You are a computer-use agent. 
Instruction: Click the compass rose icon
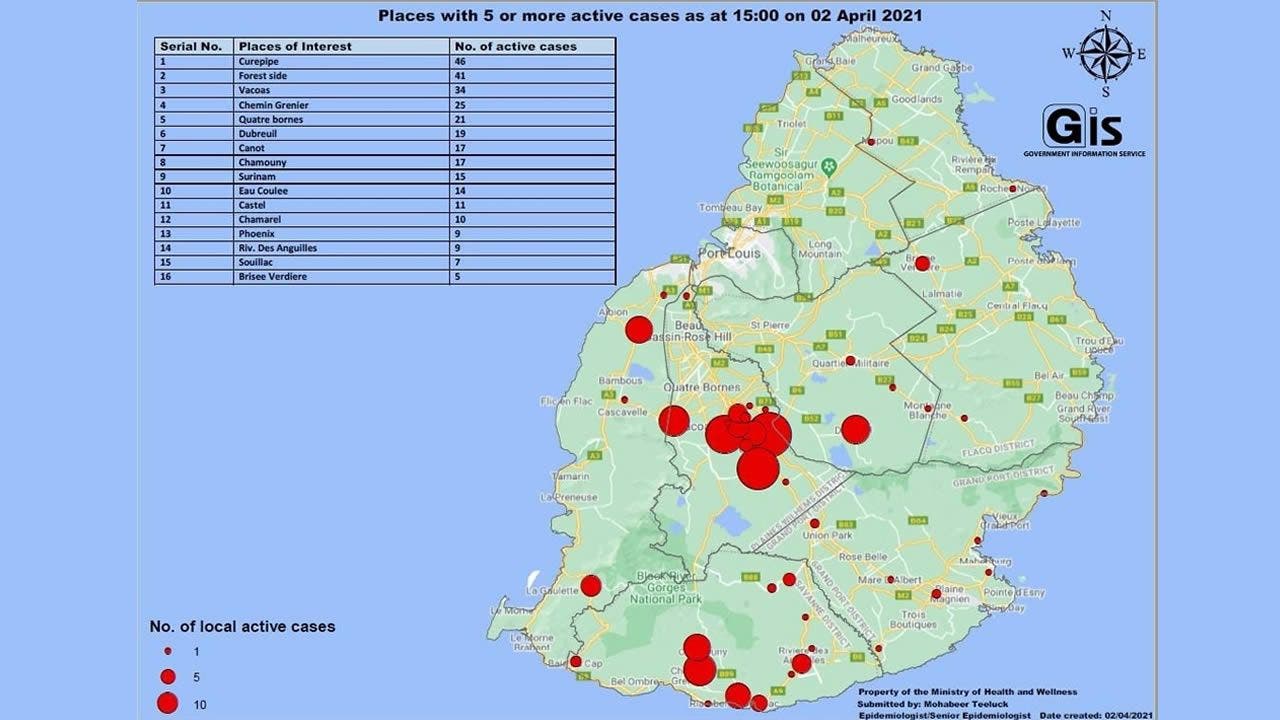(x=1106, y=53)
